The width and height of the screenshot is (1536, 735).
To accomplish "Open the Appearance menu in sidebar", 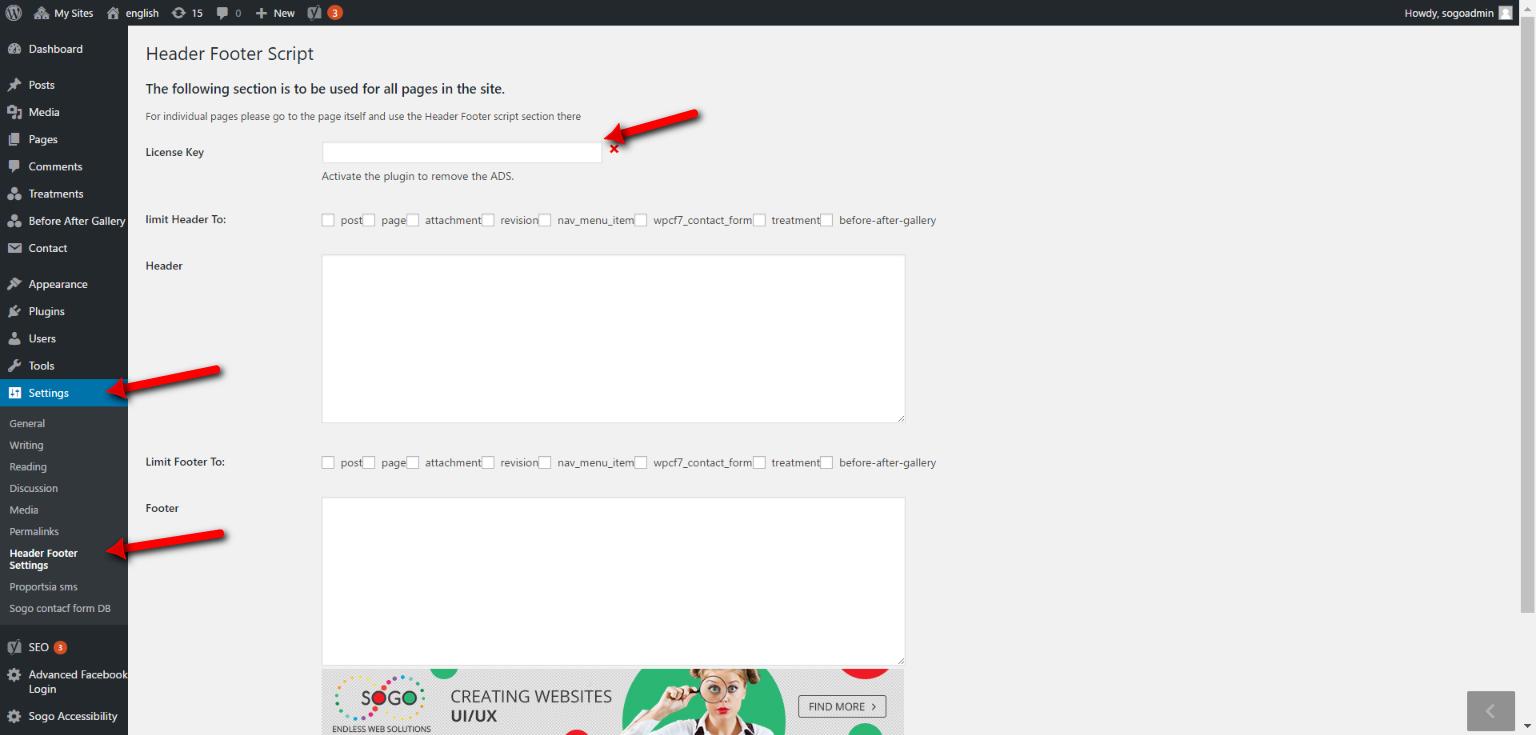I will (58, 284).
